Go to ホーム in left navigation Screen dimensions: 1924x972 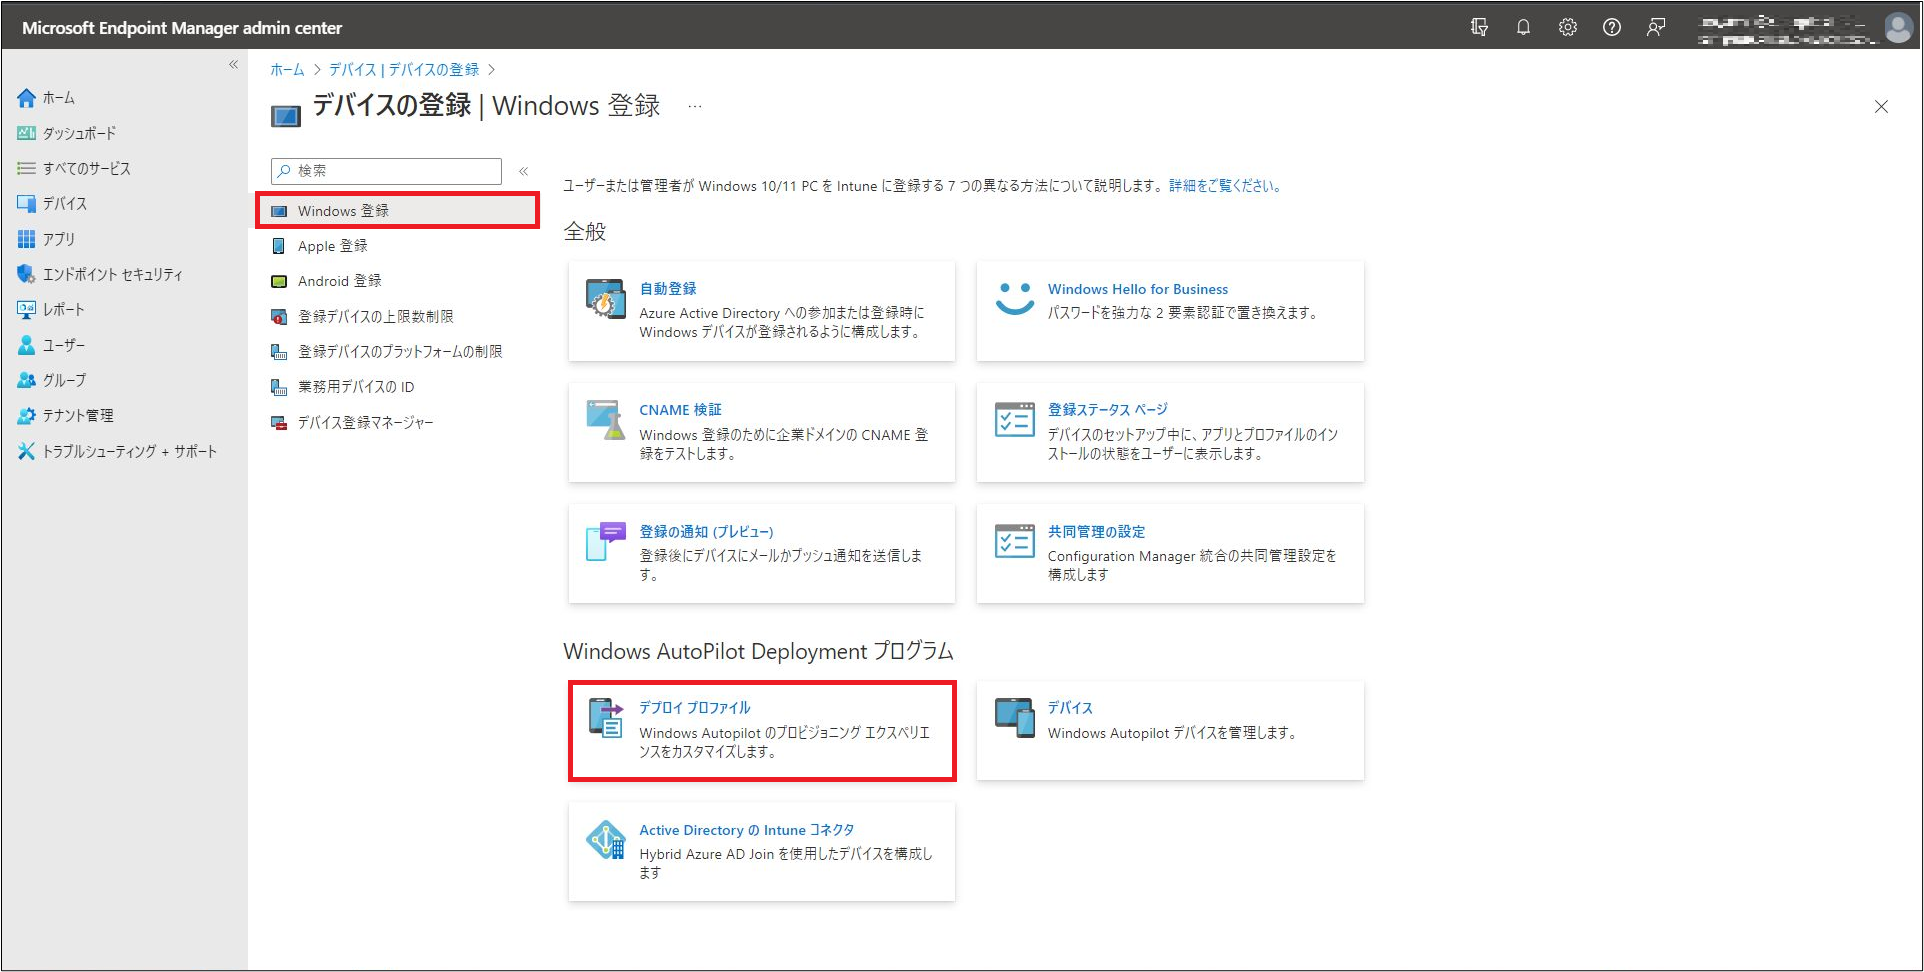58,98
